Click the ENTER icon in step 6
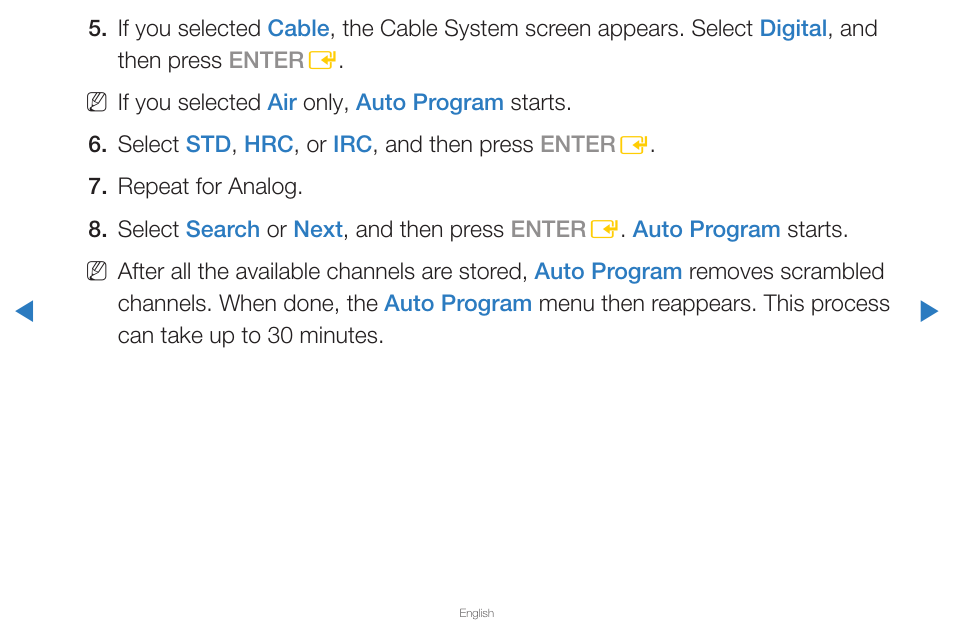 click(634, 145)
